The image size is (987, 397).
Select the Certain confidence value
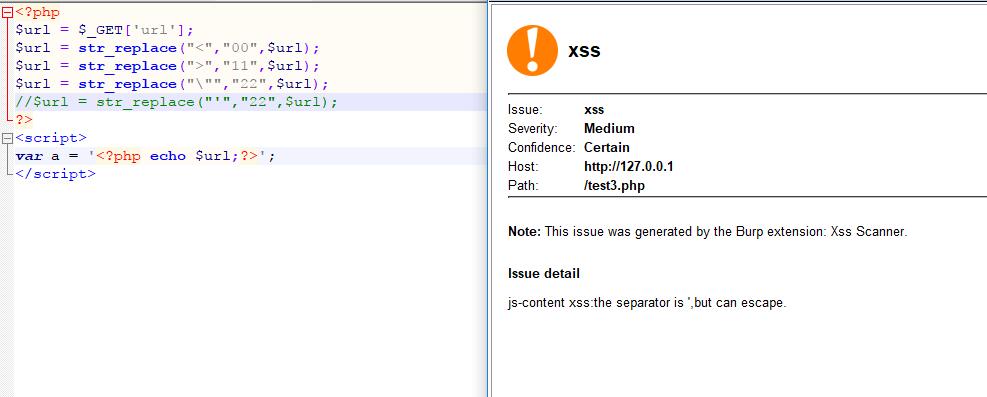coord(607,148)
